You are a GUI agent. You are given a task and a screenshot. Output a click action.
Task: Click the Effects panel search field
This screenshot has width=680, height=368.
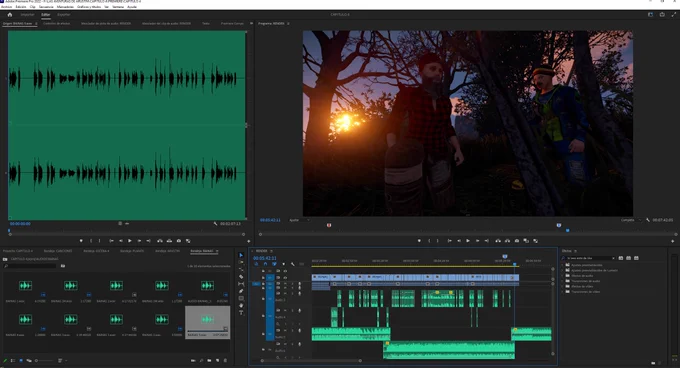[x=588, y=258]
